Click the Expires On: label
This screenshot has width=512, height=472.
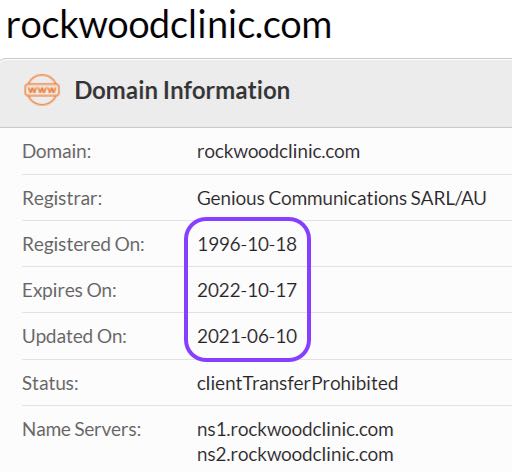tap(69, 290)
